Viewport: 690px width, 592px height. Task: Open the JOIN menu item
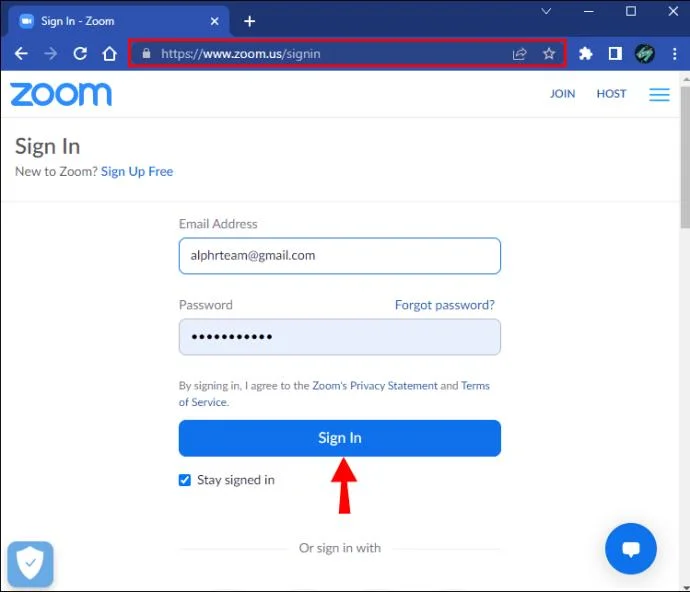coord(562,94)
